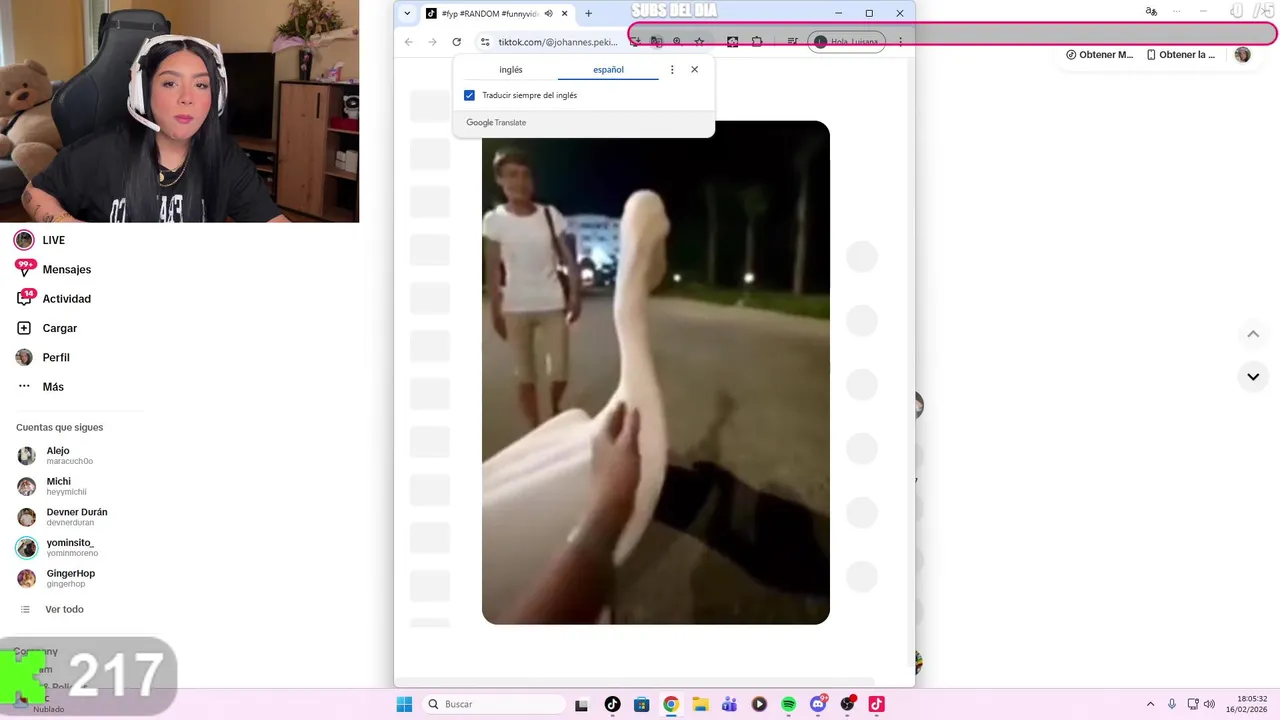Mute the tab via speaker icon
Screen dimensions: 1280x720
click(x=548, y=13)
